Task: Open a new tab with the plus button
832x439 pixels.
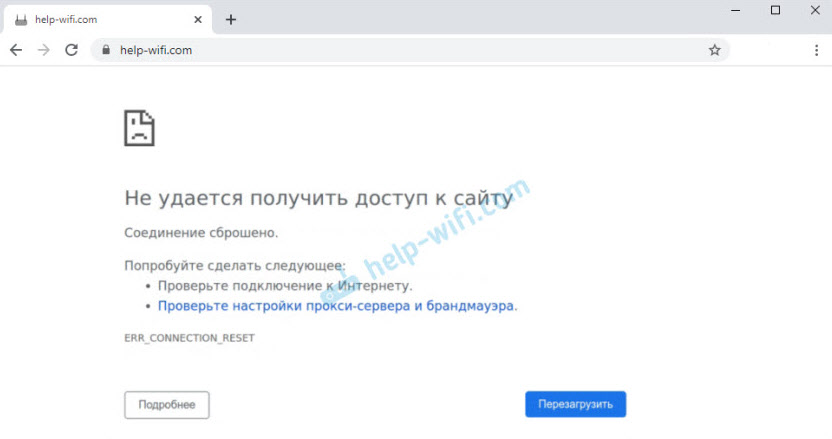Action: (230, 20)
